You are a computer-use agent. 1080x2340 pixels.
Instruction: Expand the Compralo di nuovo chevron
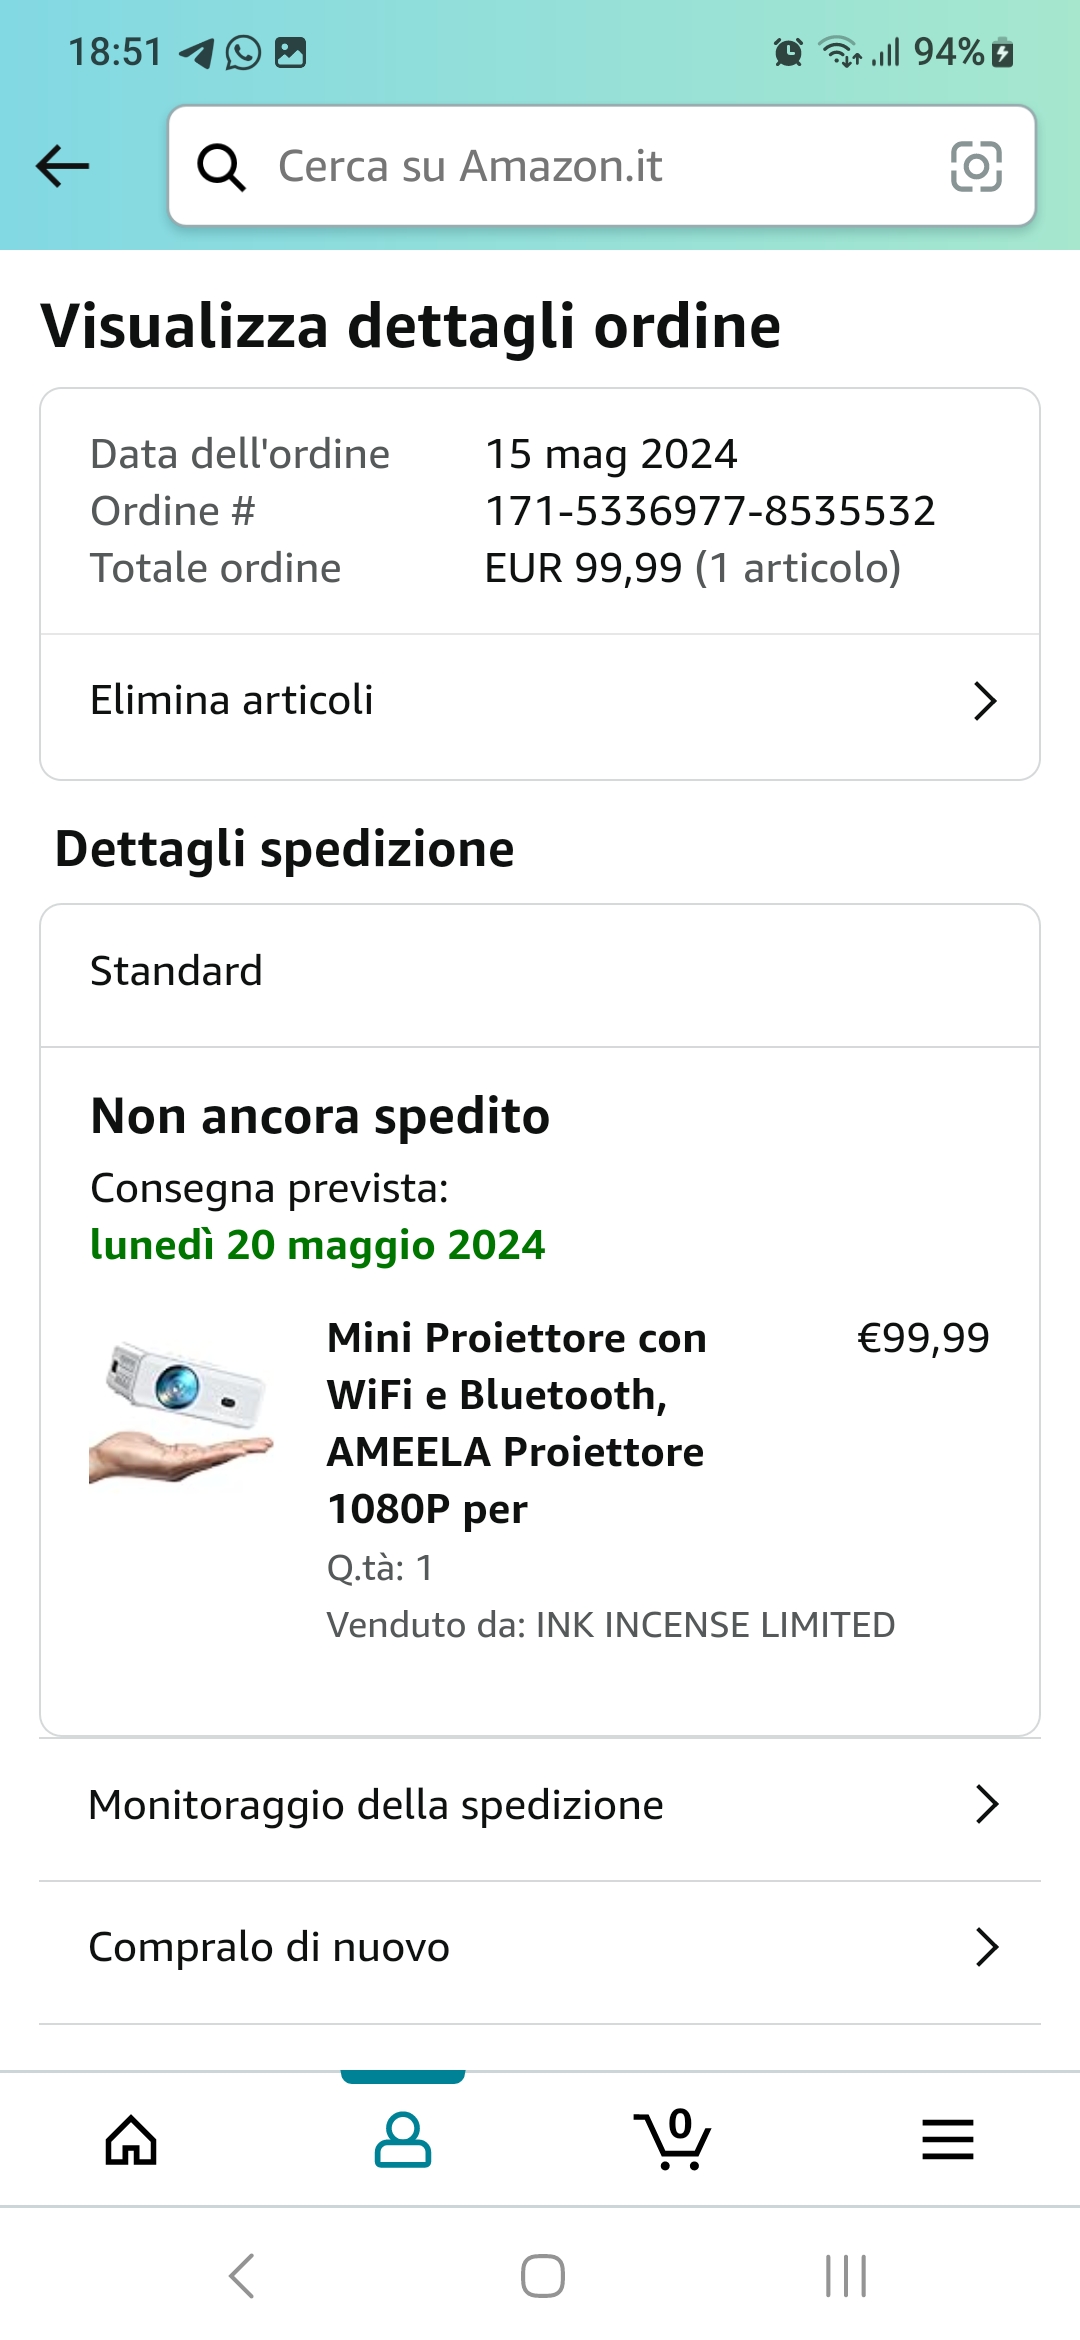(x=987, y=1947)
